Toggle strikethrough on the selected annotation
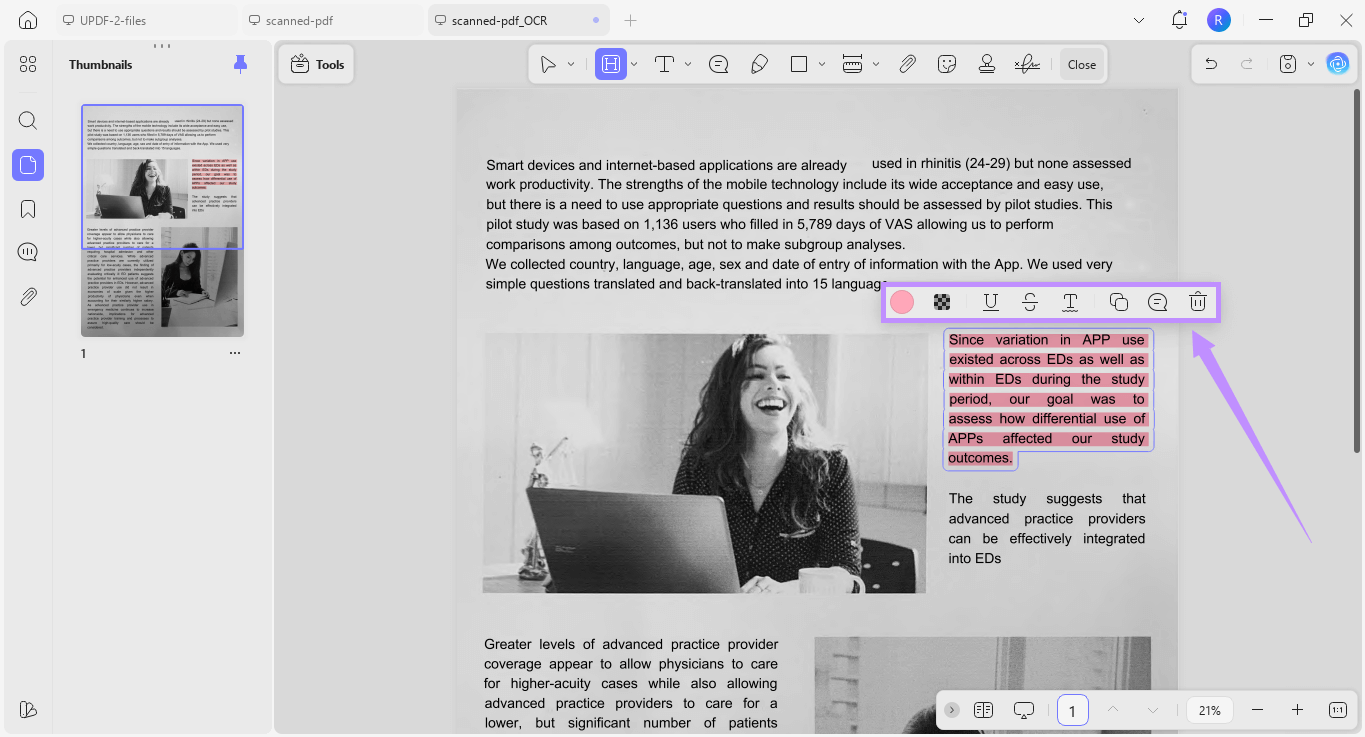The height and width of the screenshot is (737, 1365). point(1030,301)
